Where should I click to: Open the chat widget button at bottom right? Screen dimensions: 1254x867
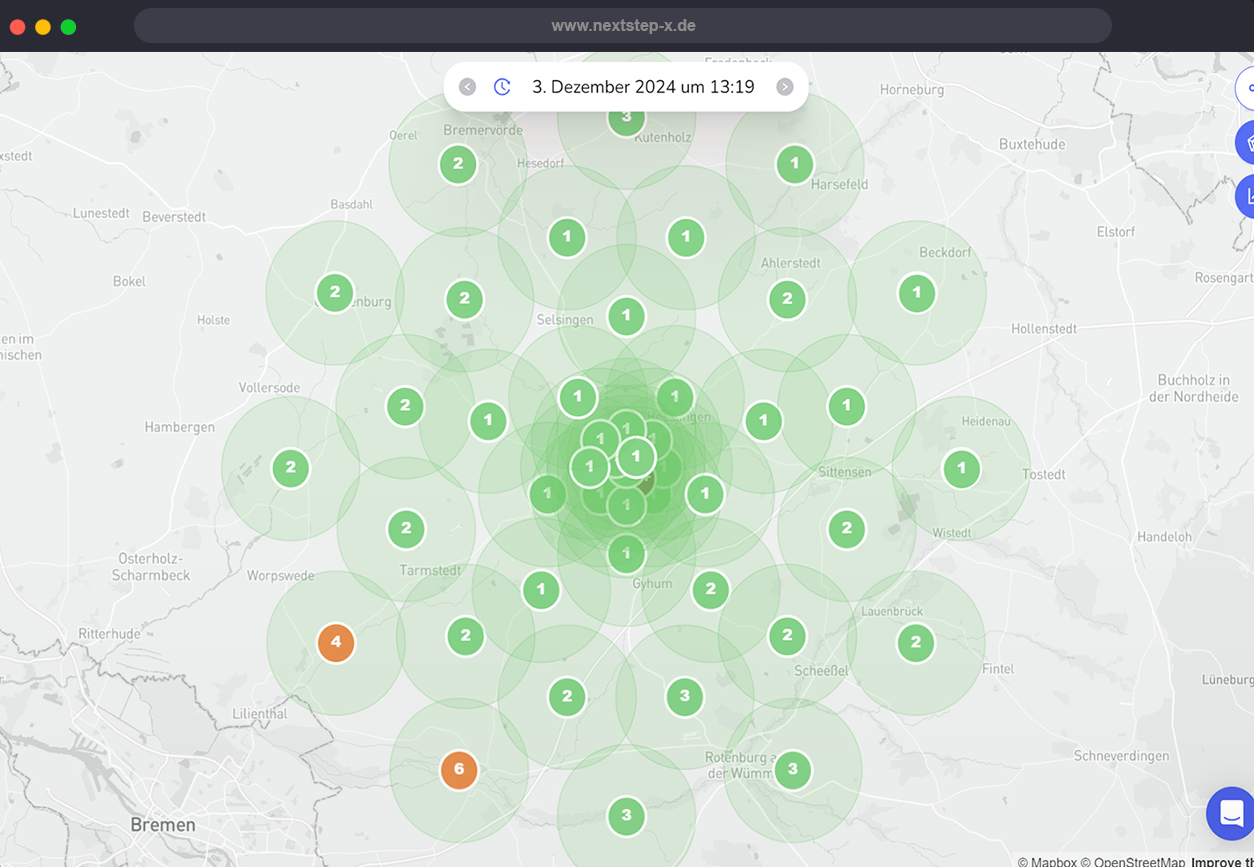[1232, 813]
